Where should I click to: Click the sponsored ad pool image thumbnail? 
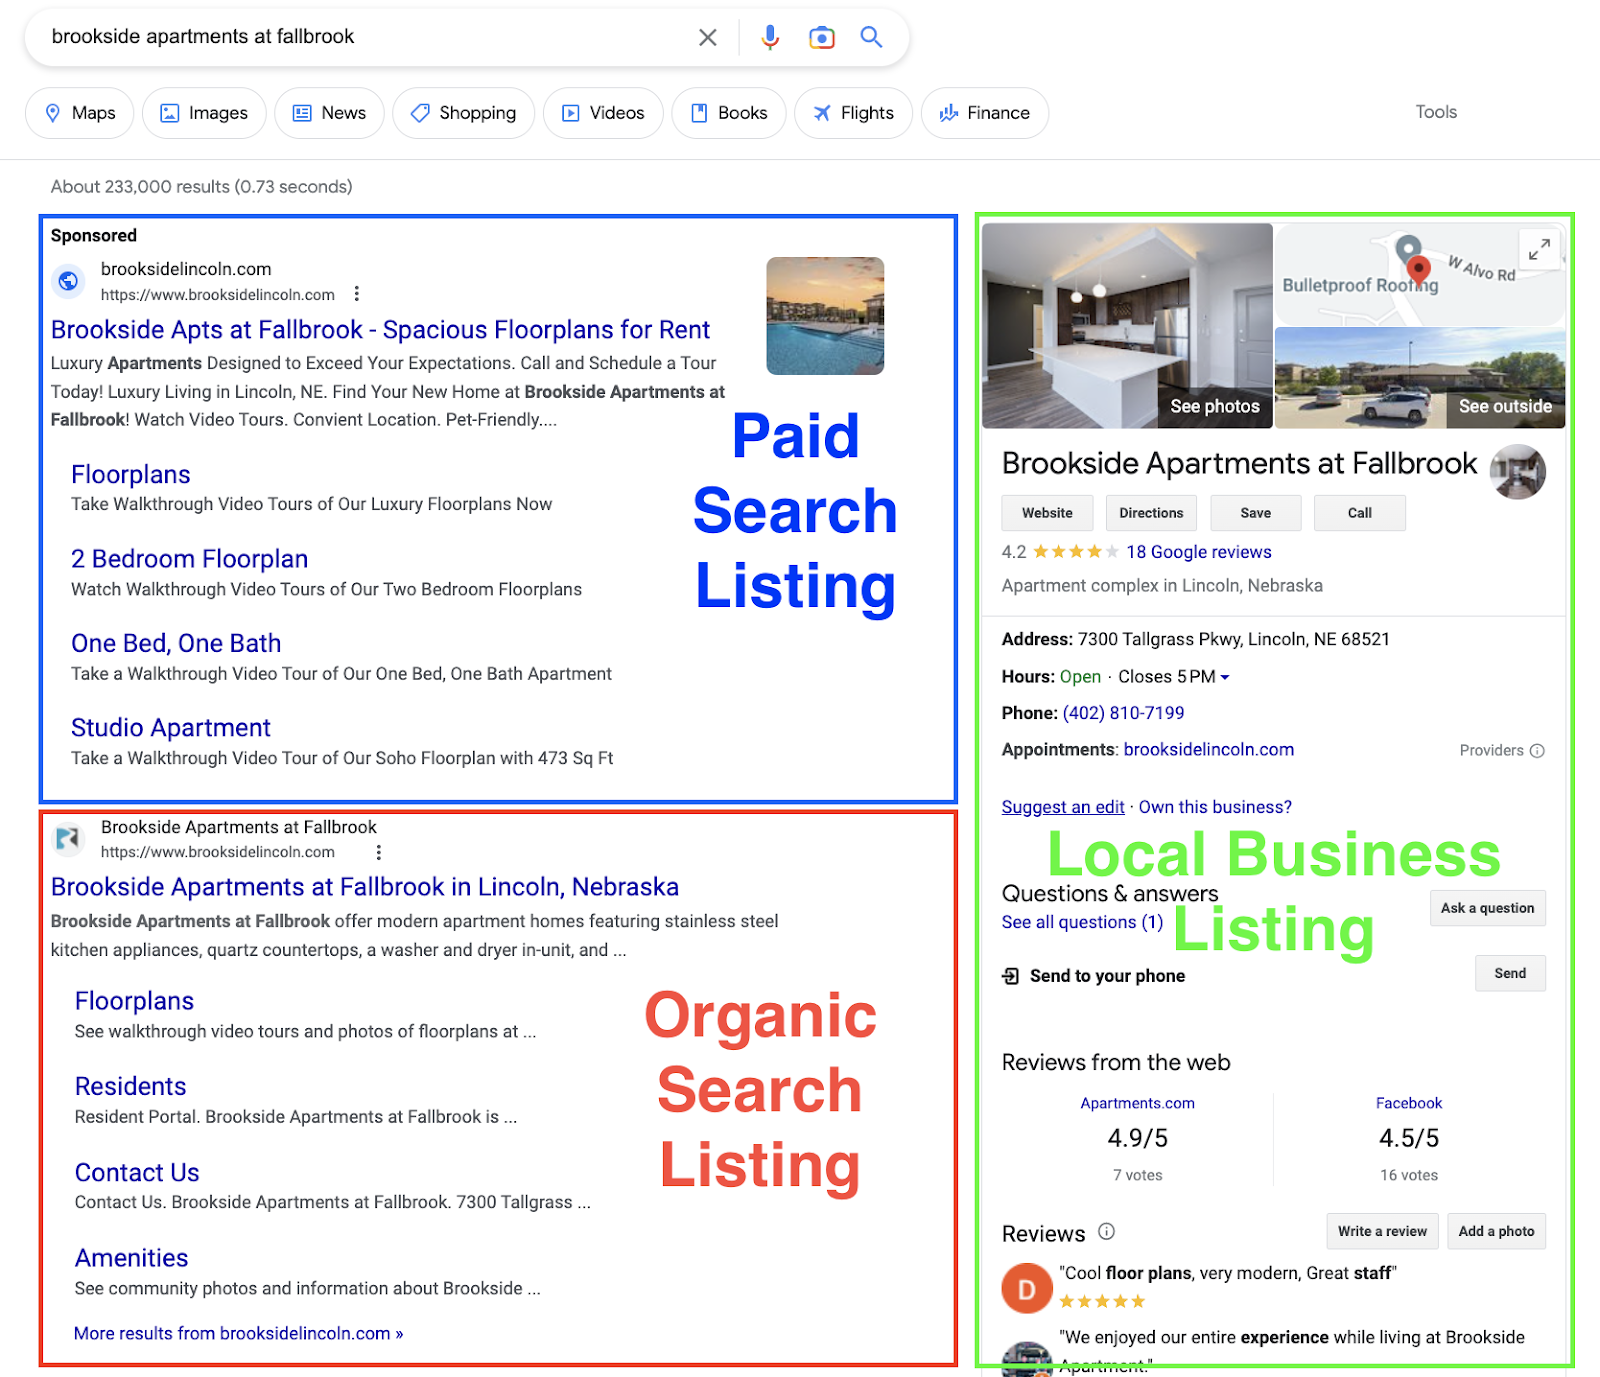click(825, 316)
